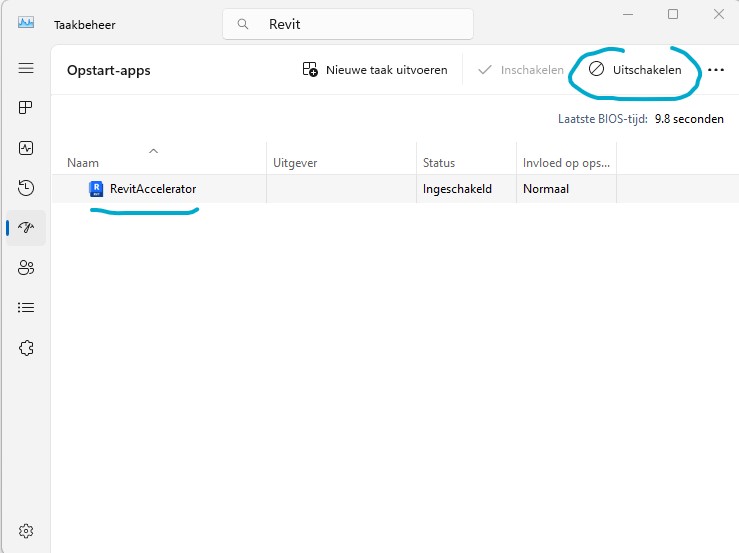Image resolution: width=739 pixels, height=553 pixels.
Task: Select the RevitAccelerator row name
Action: [x=153, y=189]
